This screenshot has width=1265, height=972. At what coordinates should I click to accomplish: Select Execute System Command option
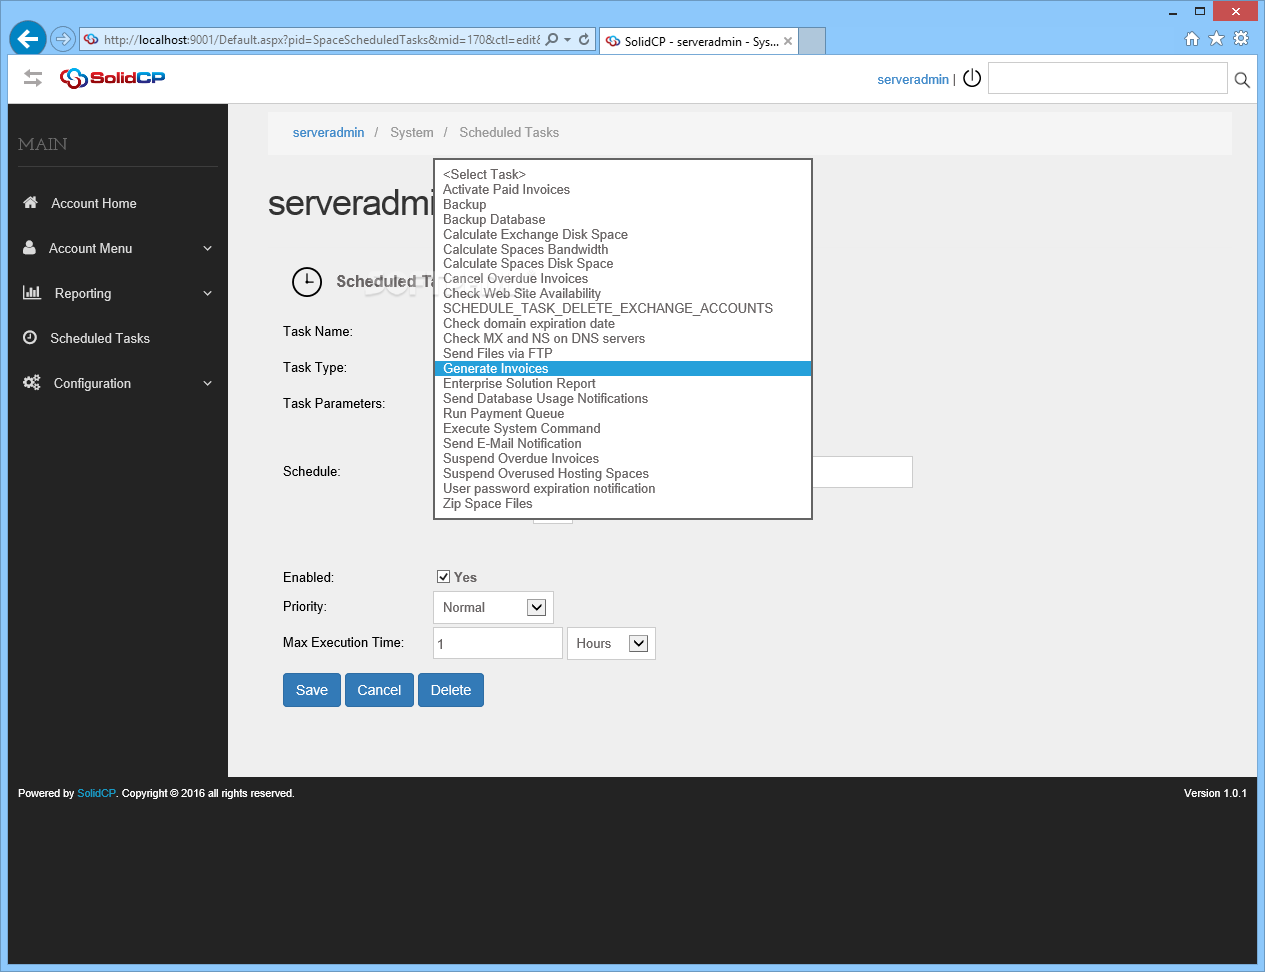tap(622, 428)
